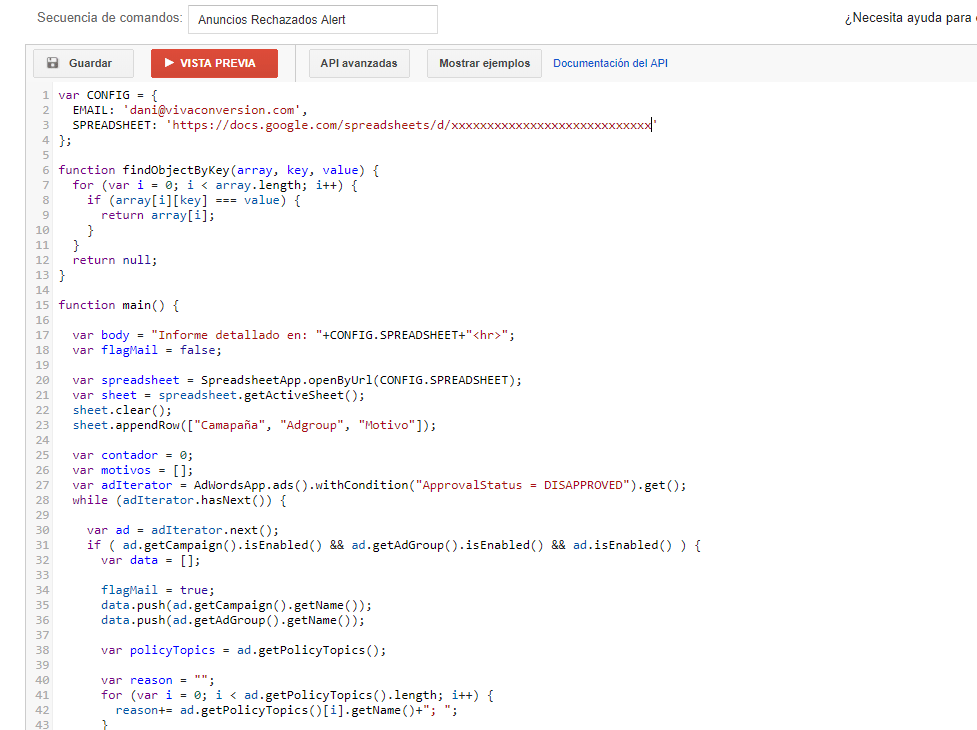Click the "Motivo" string in appendRow
Viewport: 977px width, 730px height.
click(x=388, y=425)
